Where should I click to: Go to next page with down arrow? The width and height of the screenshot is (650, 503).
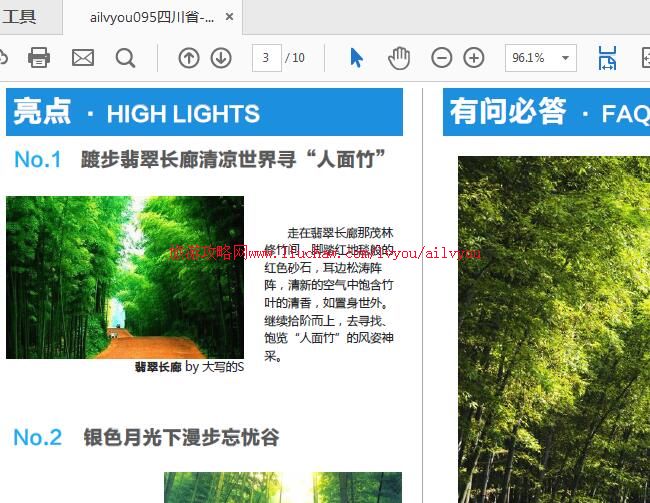221,58
